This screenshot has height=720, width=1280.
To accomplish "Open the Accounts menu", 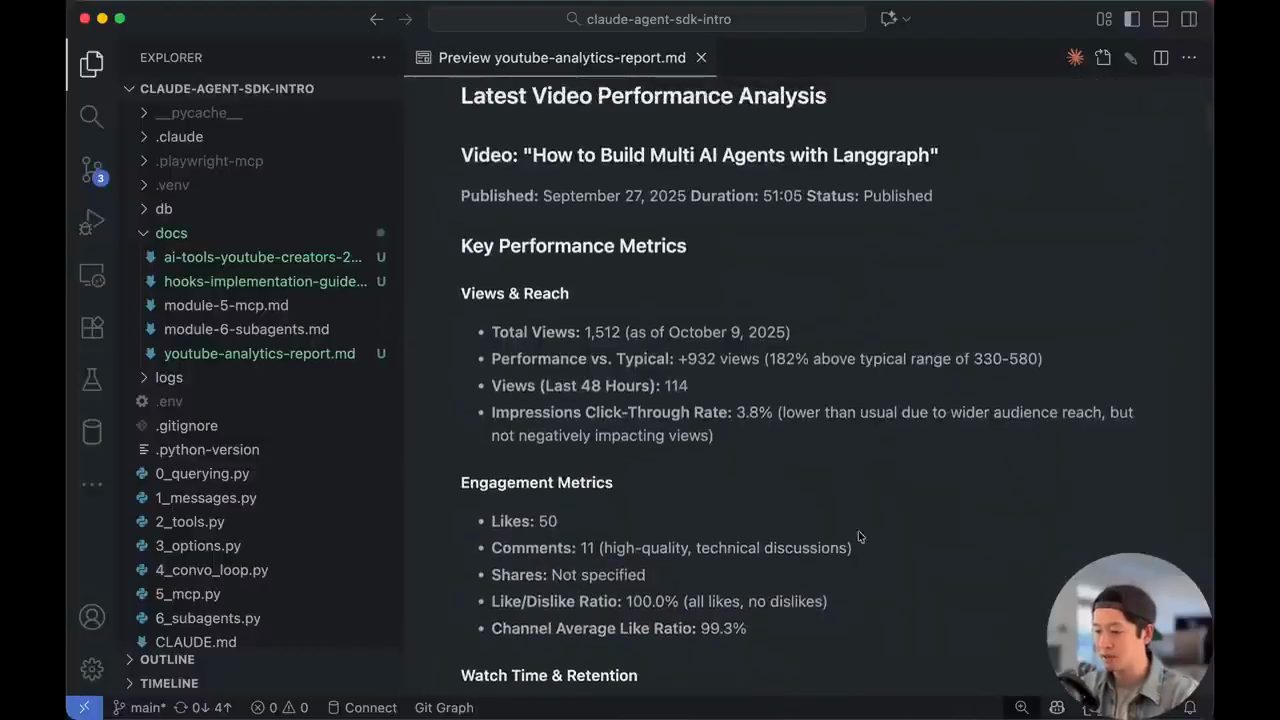I will click(x=91, y=617).
